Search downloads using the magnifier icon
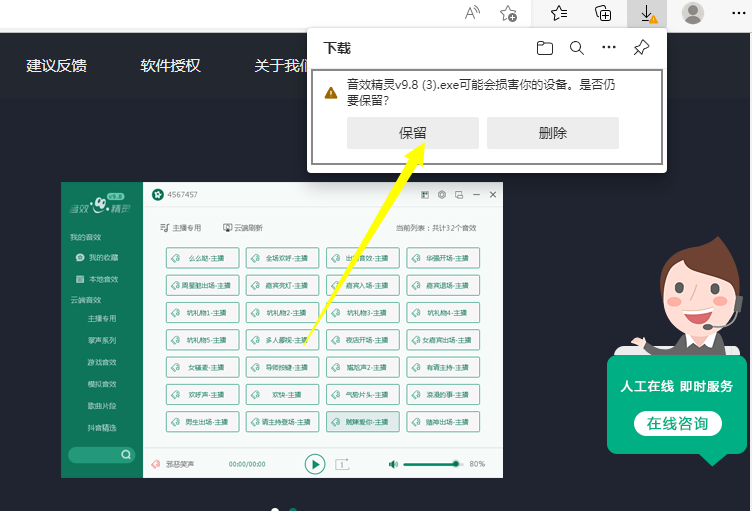752x511 pixels. [576, 48]
